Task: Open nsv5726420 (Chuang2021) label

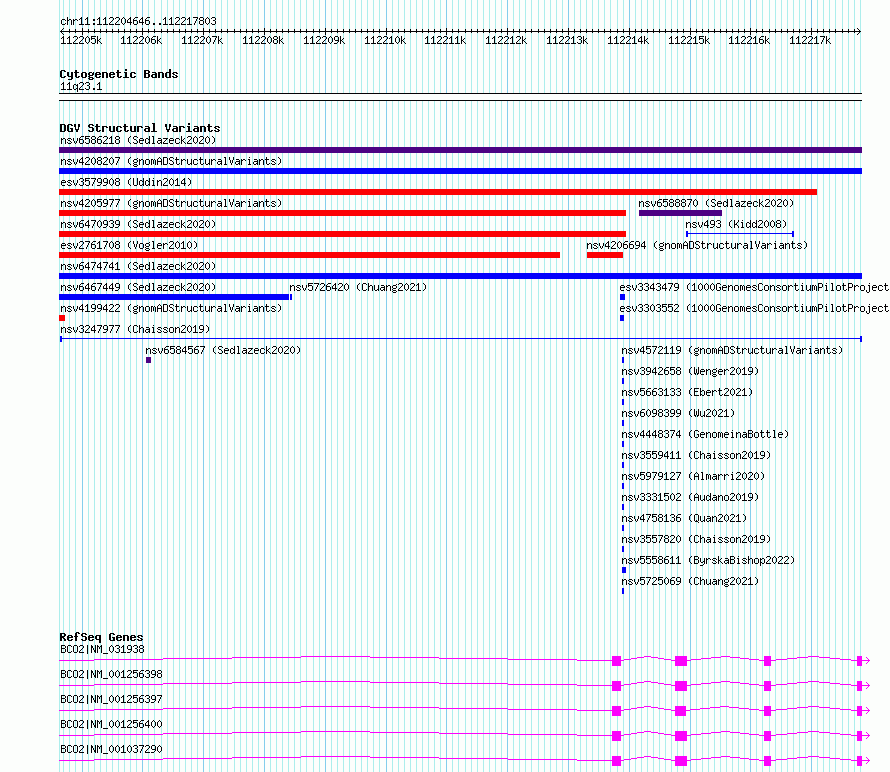Action: (x=358, y=287)
